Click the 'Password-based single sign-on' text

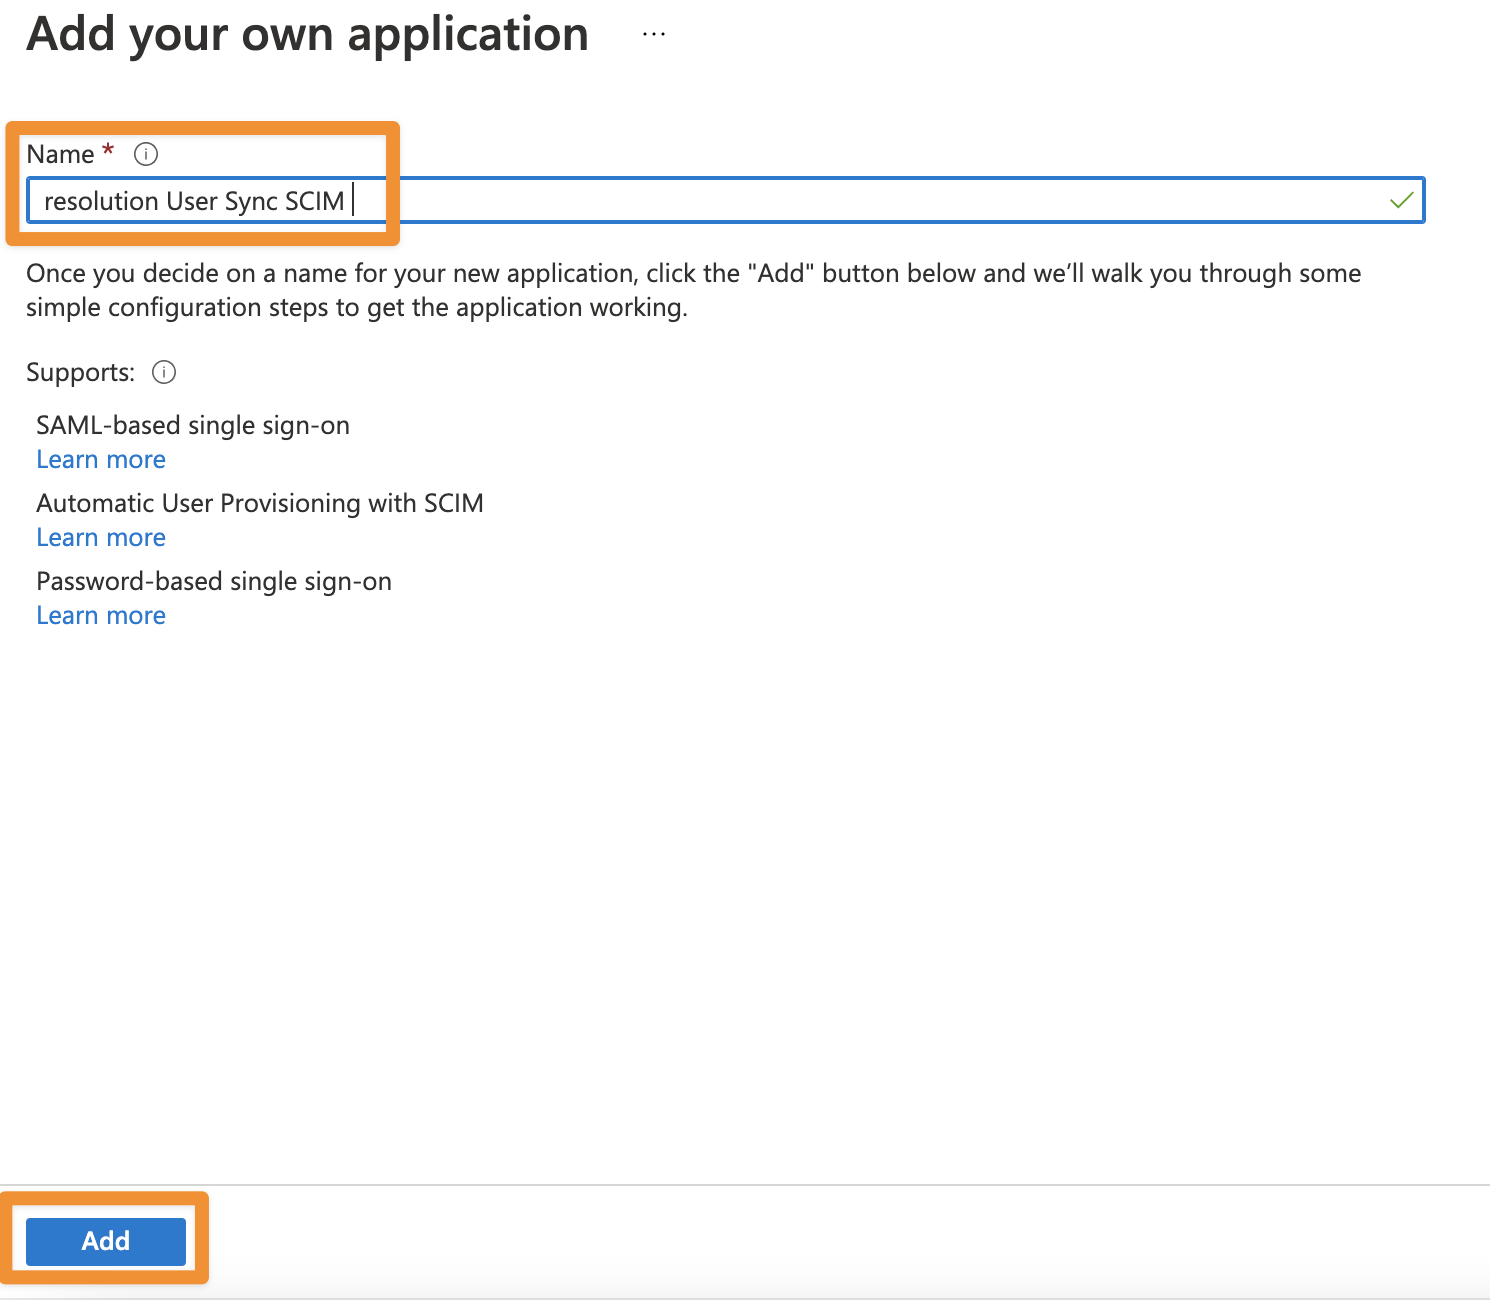click(x=214, y=582)
